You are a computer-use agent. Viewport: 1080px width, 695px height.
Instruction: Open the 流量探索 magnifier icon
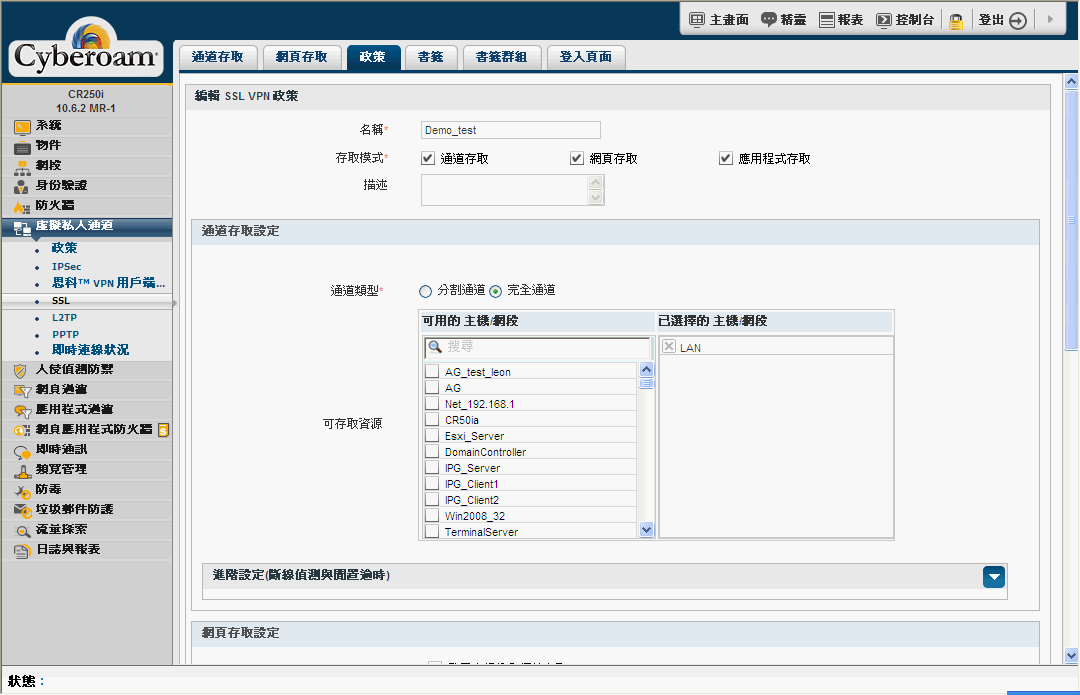[x=22, y=531]
